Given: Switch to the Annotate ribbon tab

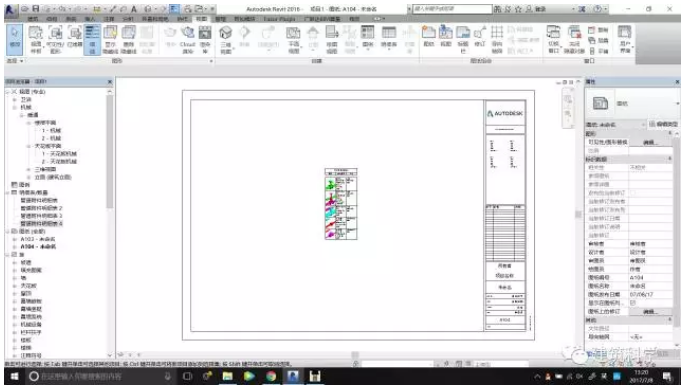Looking at the screenshot, I should [109, 19].
